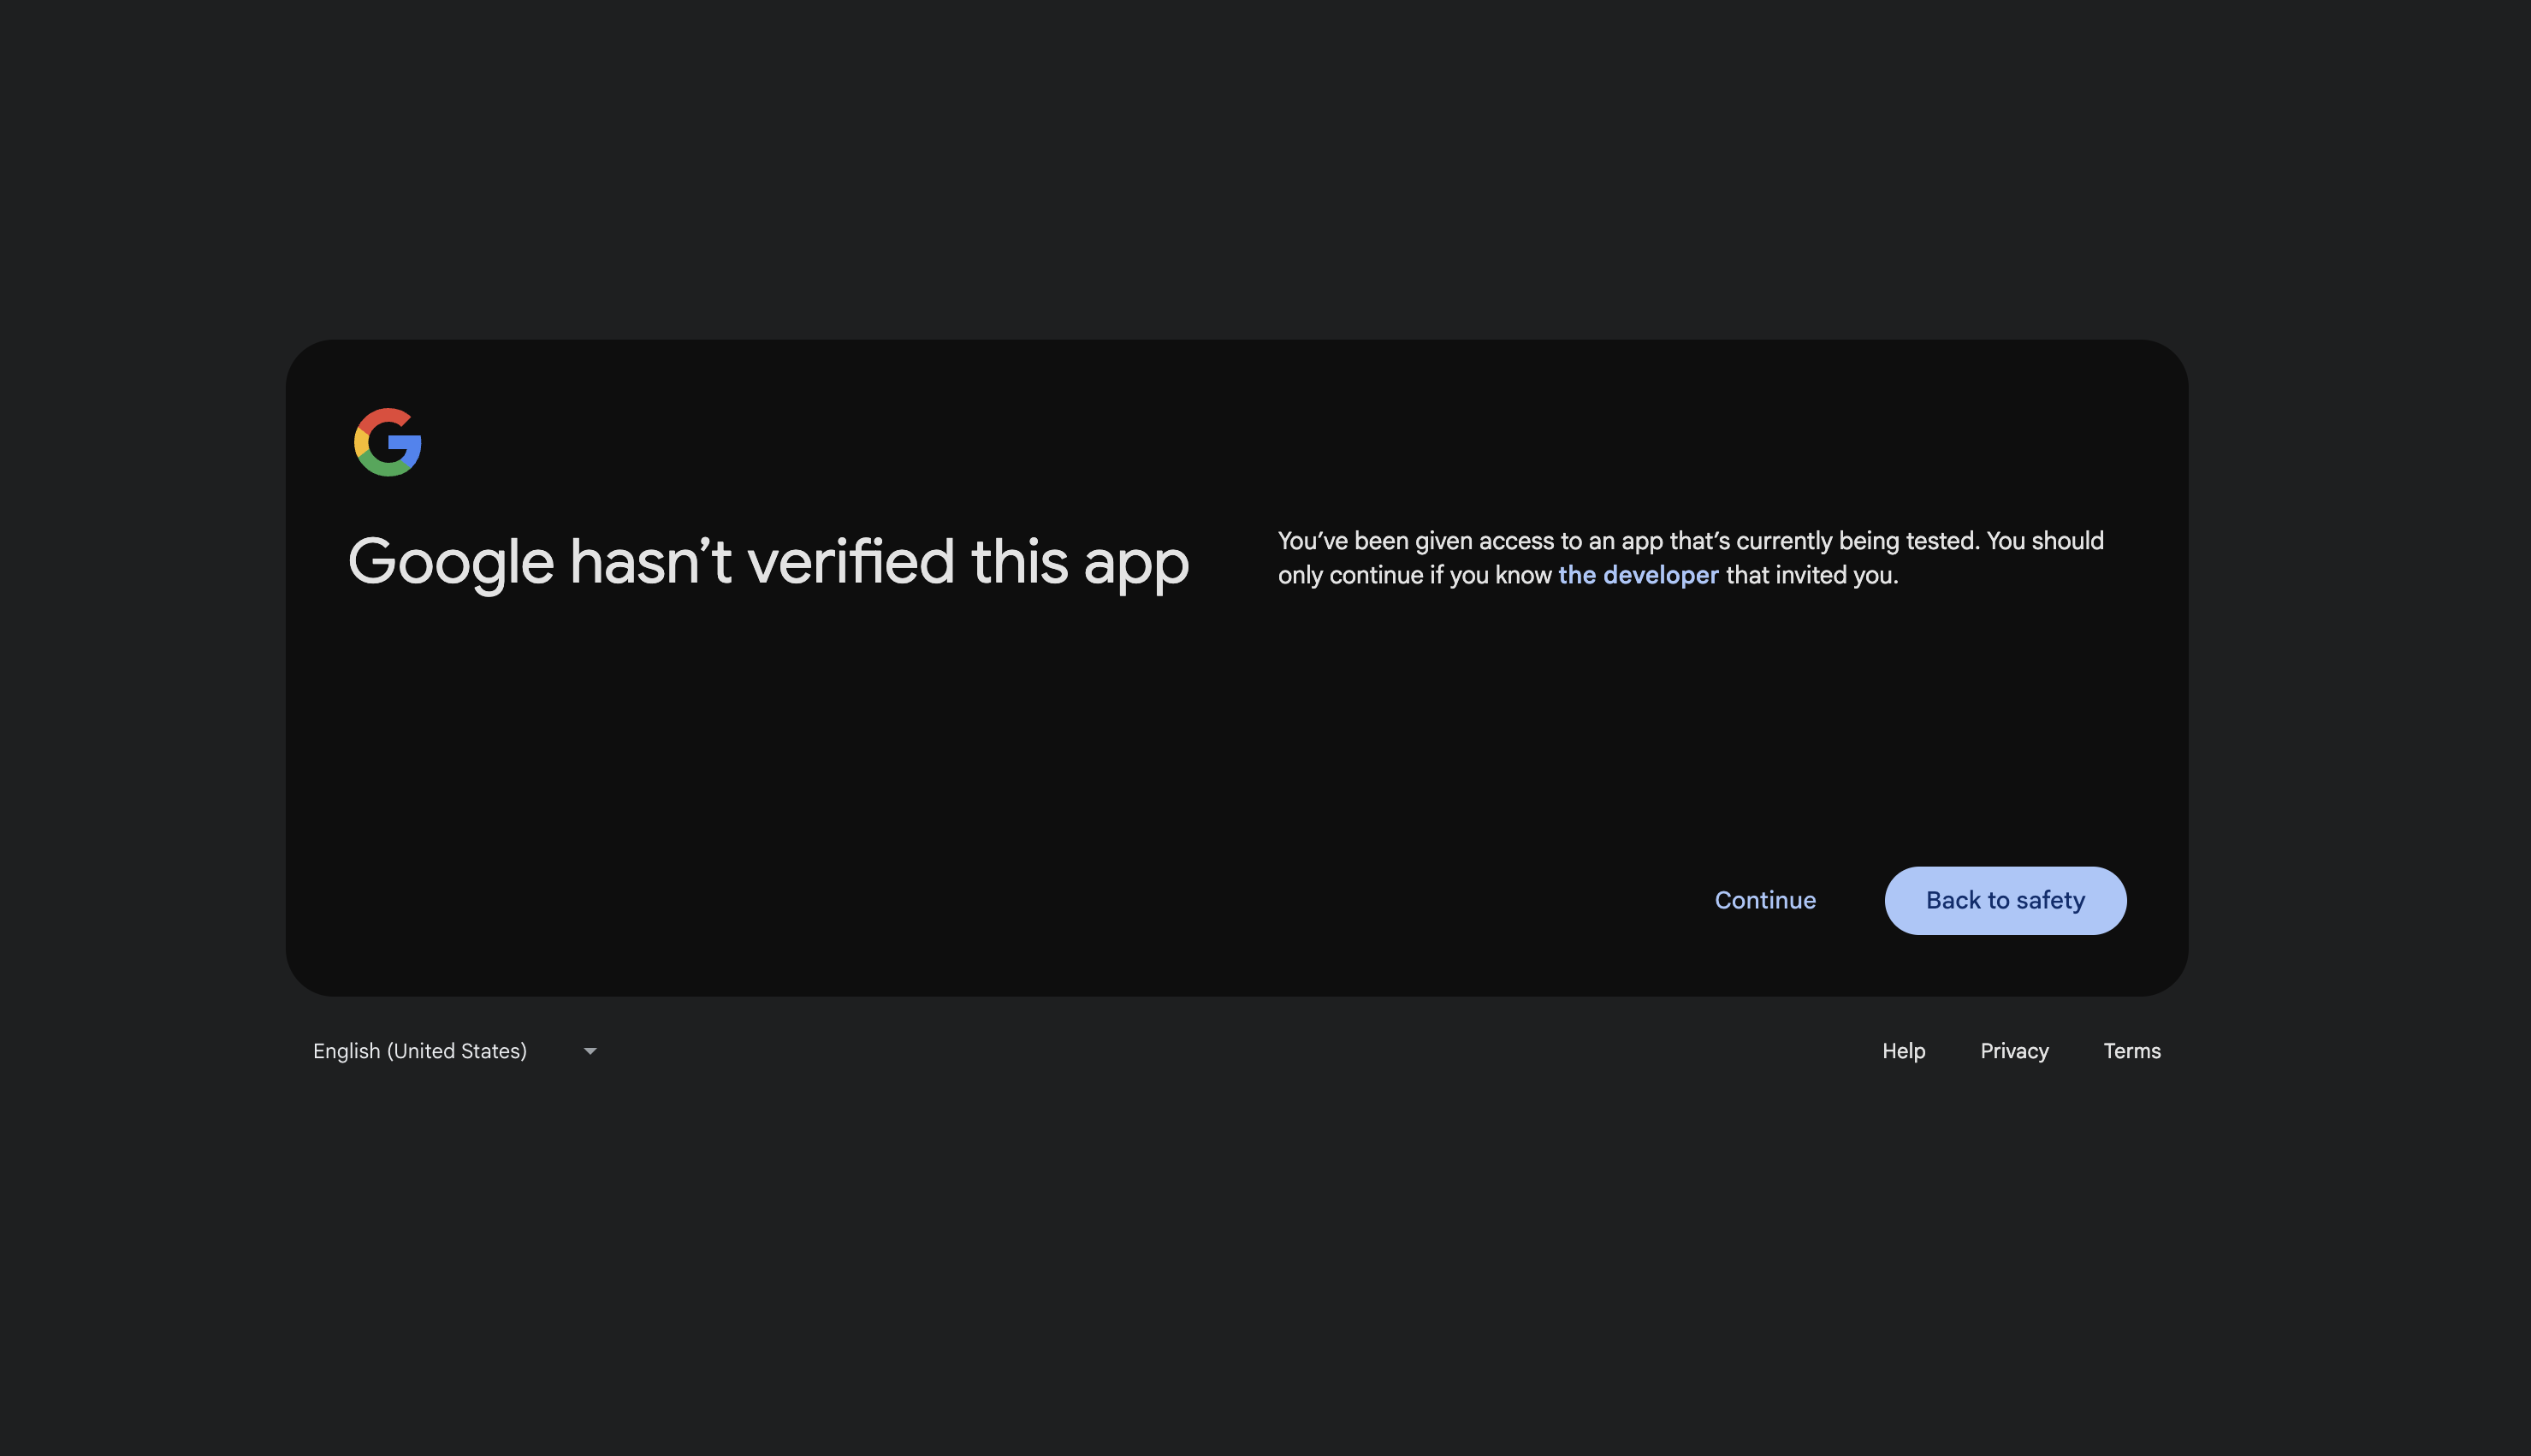The image size is (2531, 1456).
Task: Click the "You've been given access" sentence
Action: pyautogui.click(x=1628, y=541)
